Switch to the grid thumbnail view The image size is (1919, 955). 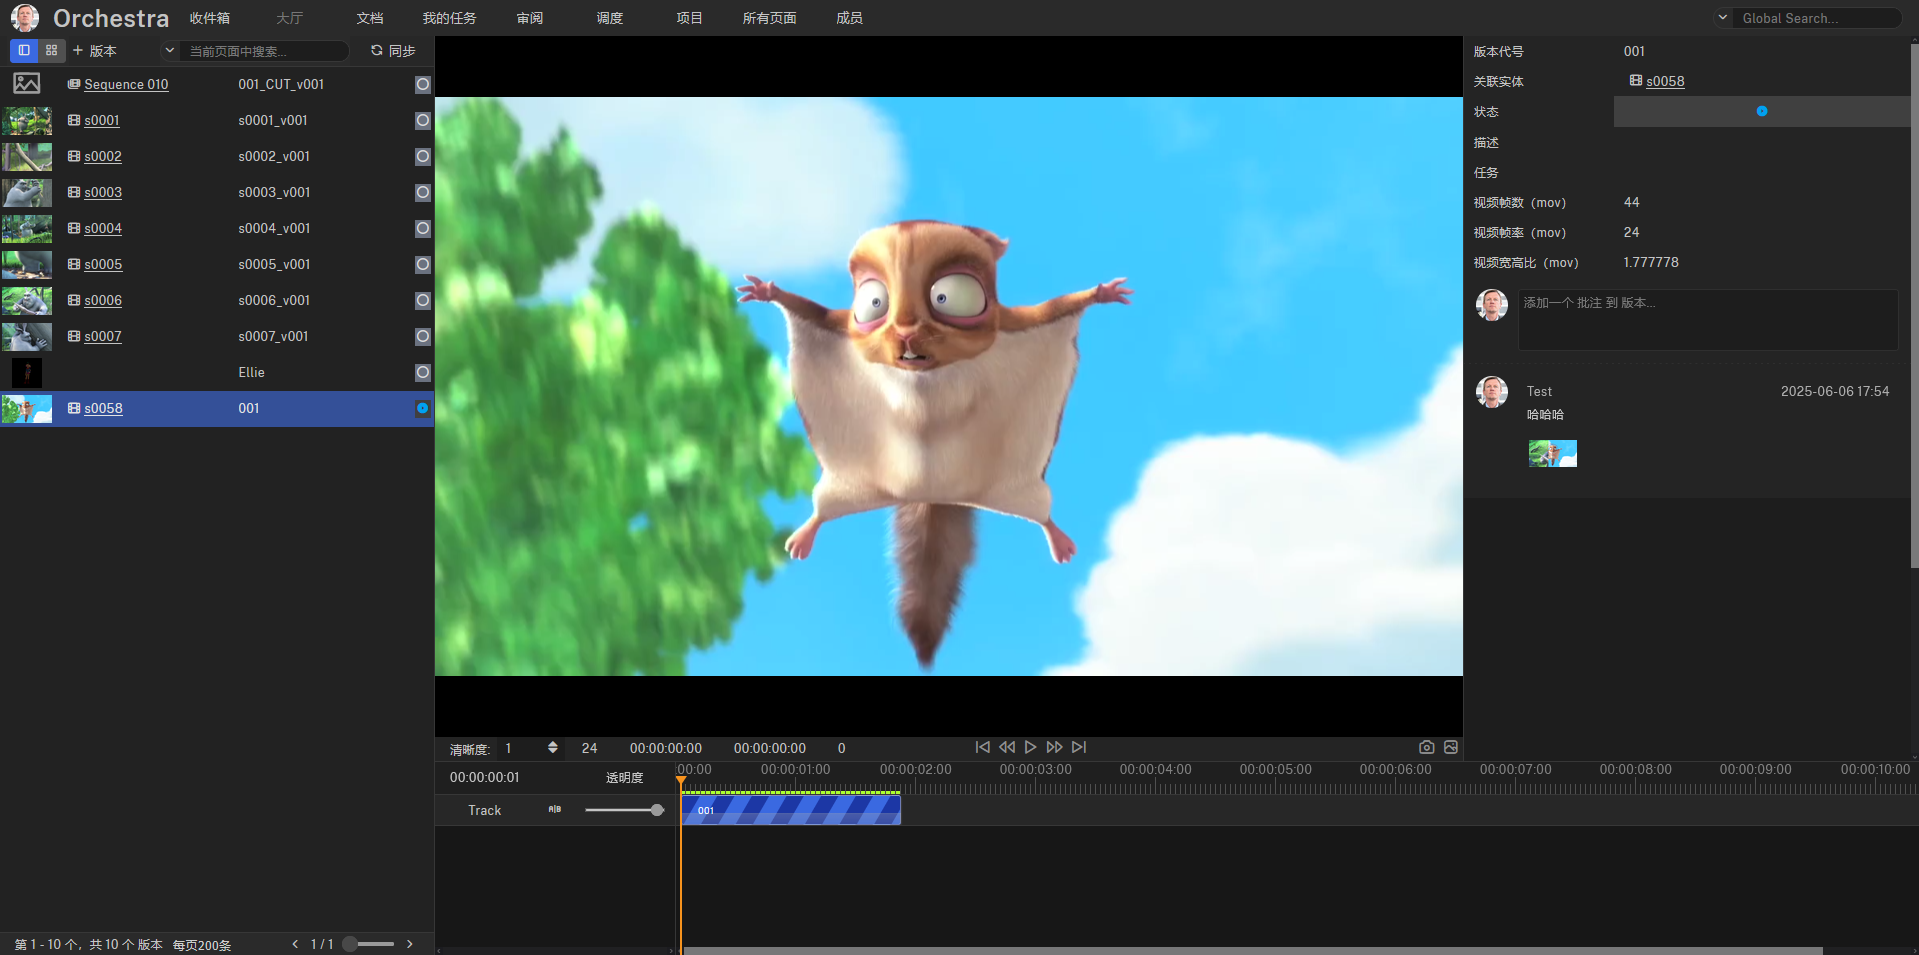pos(51,50)
